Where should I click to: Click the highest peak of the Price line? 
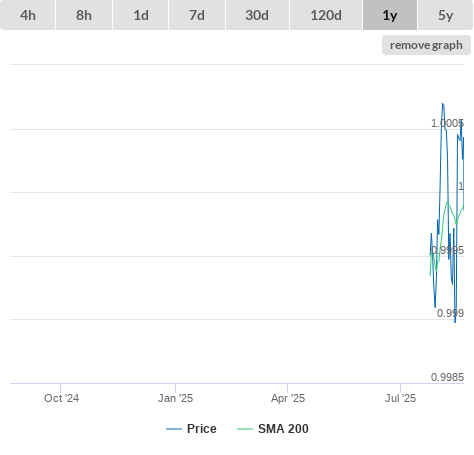pyautogui.click(x=443, y=104)
